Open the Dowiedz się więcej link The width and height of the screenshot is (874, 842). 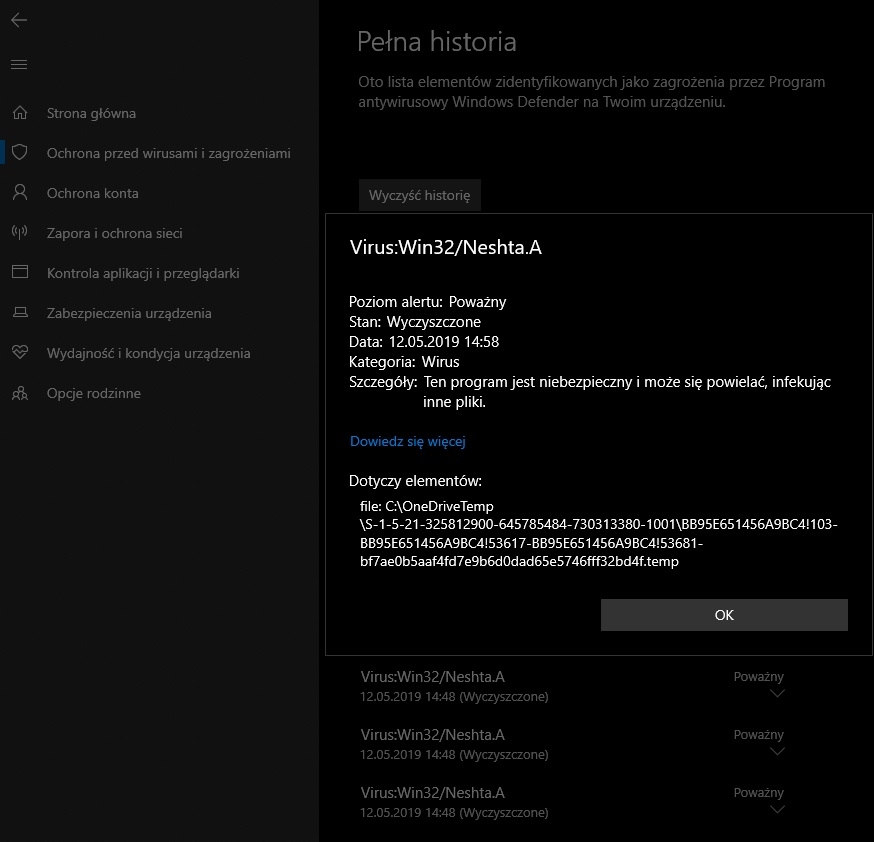pyautogui.click(x=407, y=442)
